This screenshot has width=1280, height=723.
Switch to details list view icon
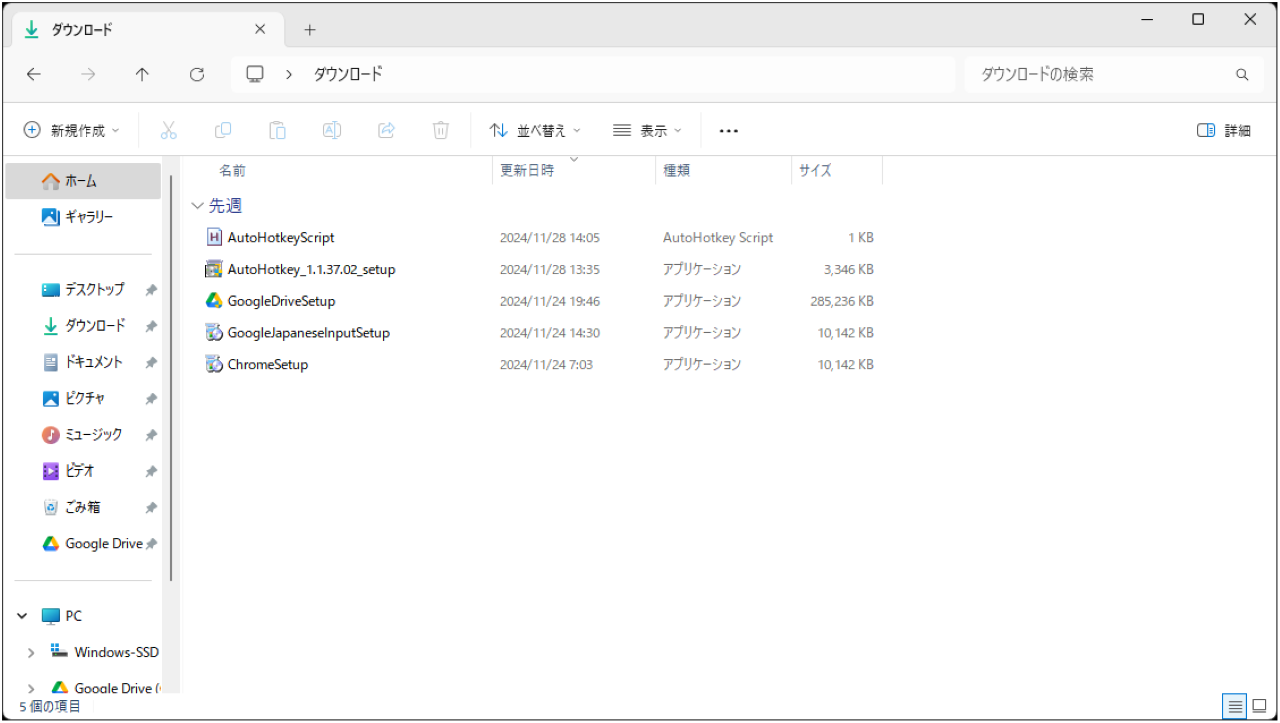click(1235, 706)
